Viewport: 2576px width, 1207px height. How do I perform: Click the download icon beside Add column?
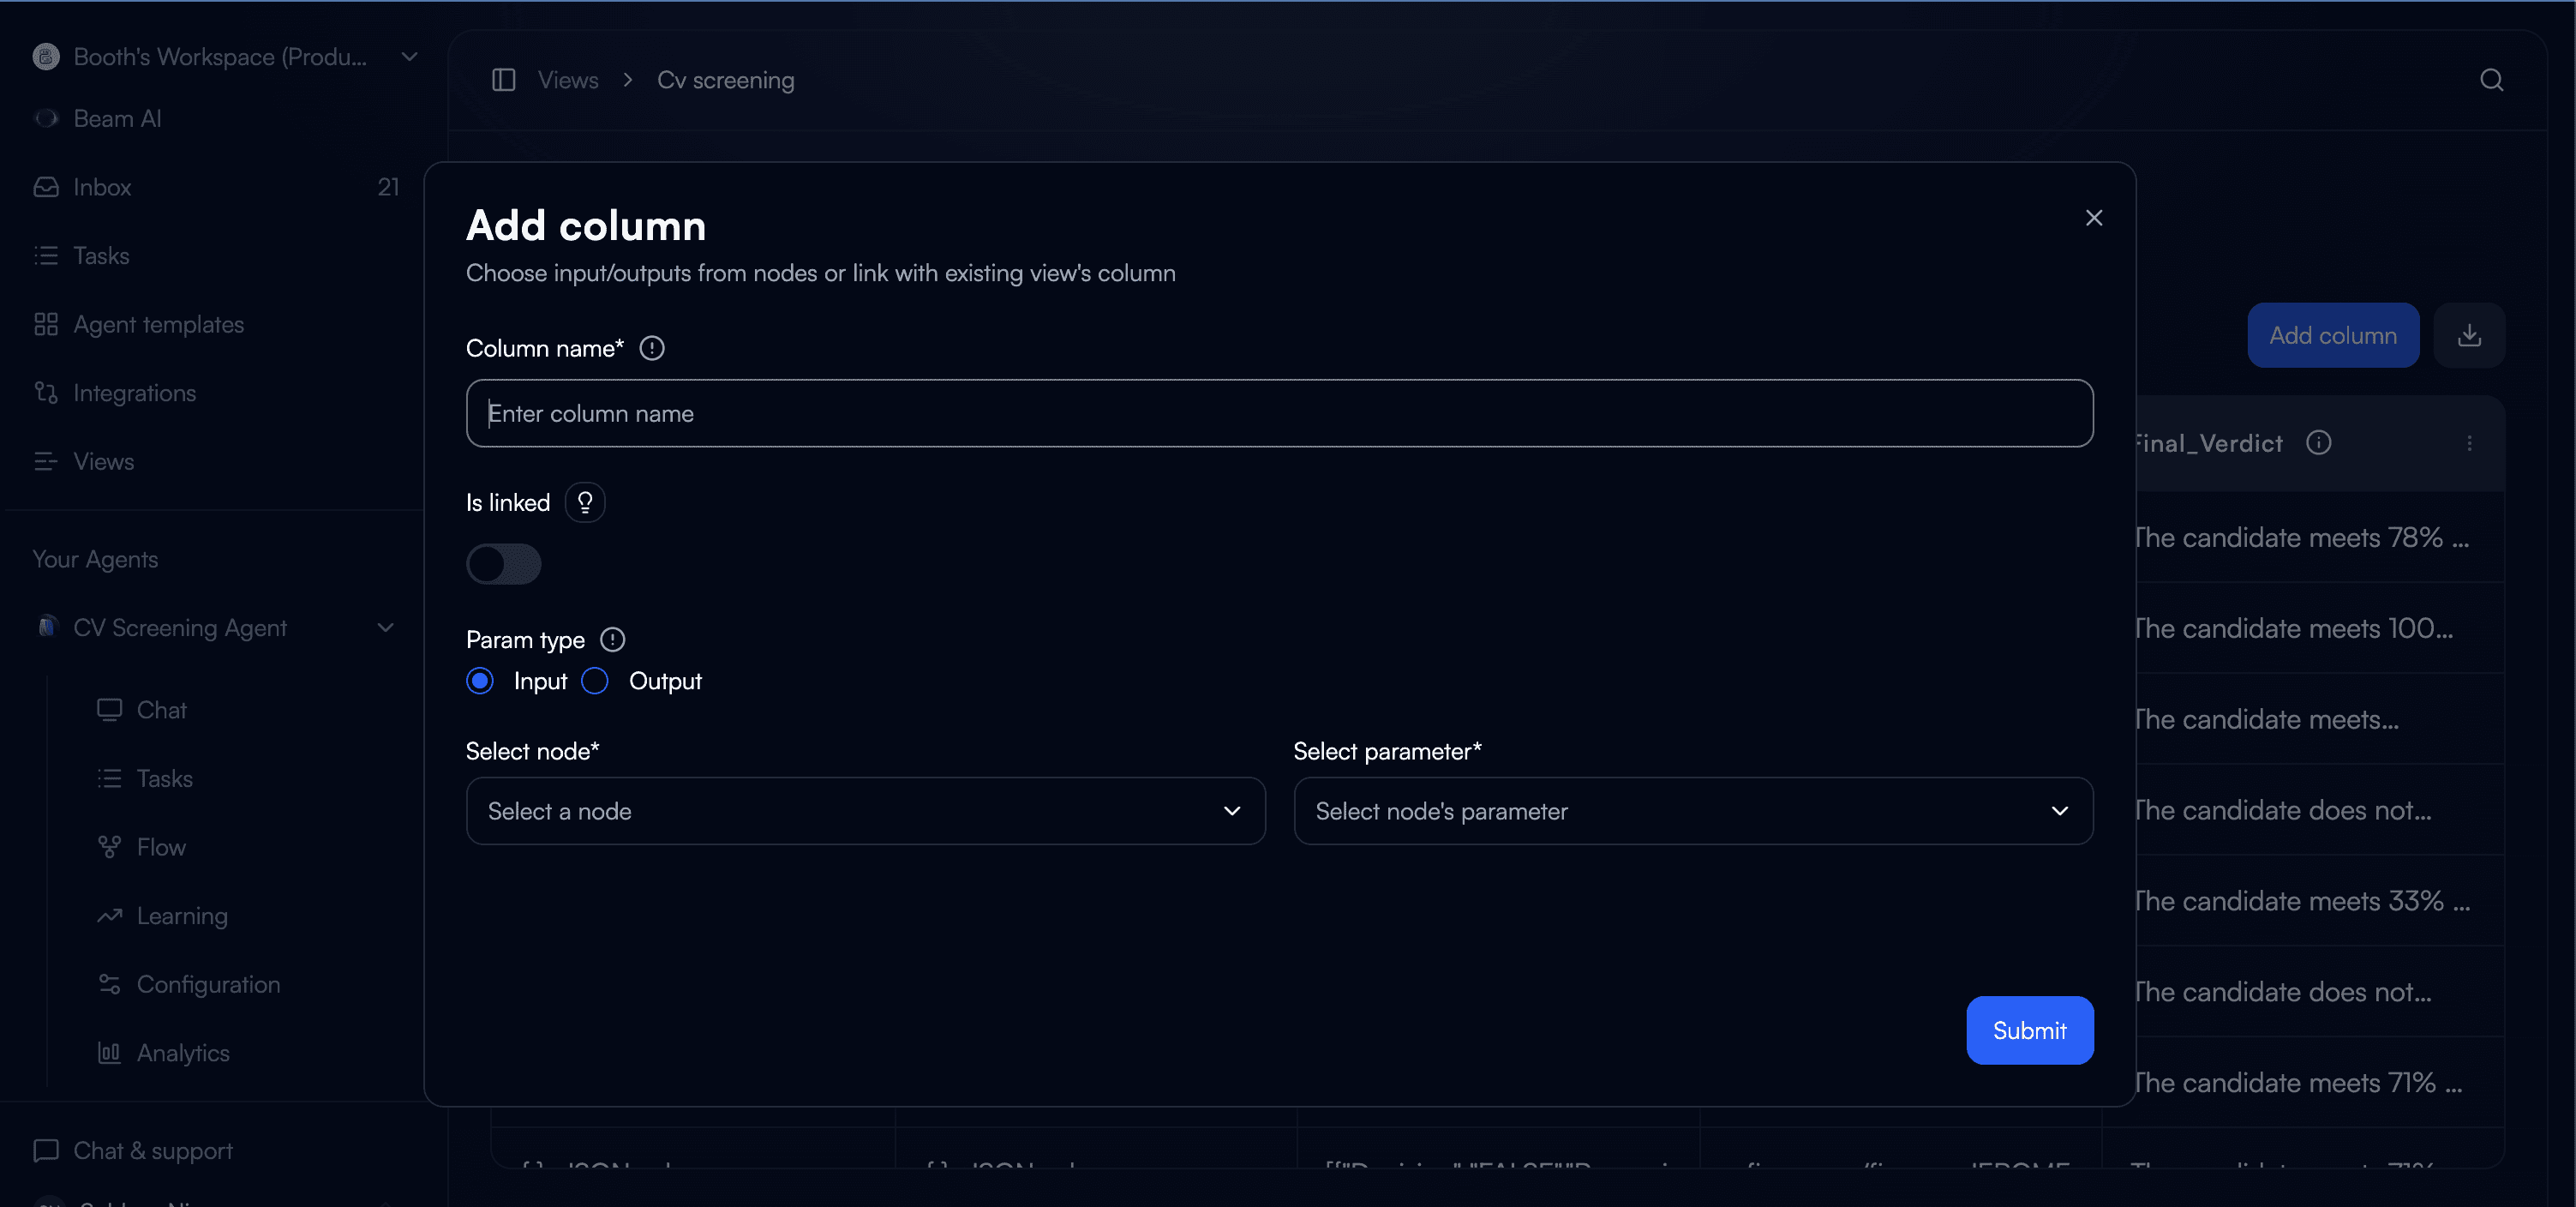[2469, 335]
